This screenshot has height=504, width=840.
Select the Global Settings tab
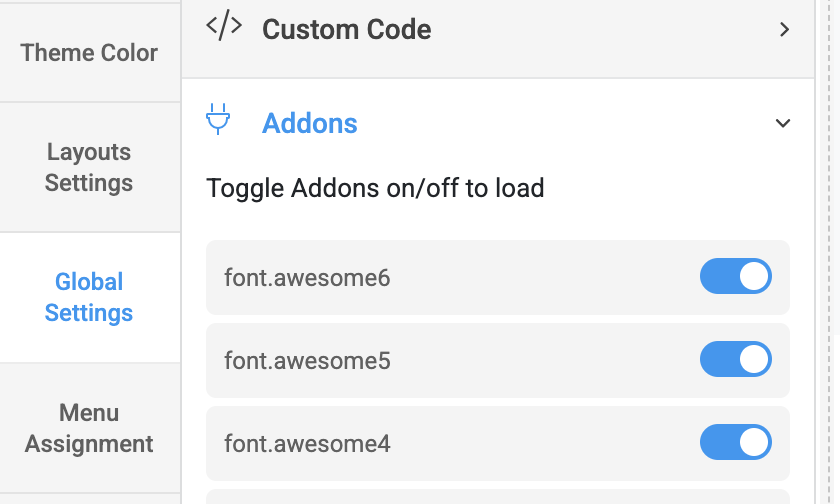pos(89,297)
